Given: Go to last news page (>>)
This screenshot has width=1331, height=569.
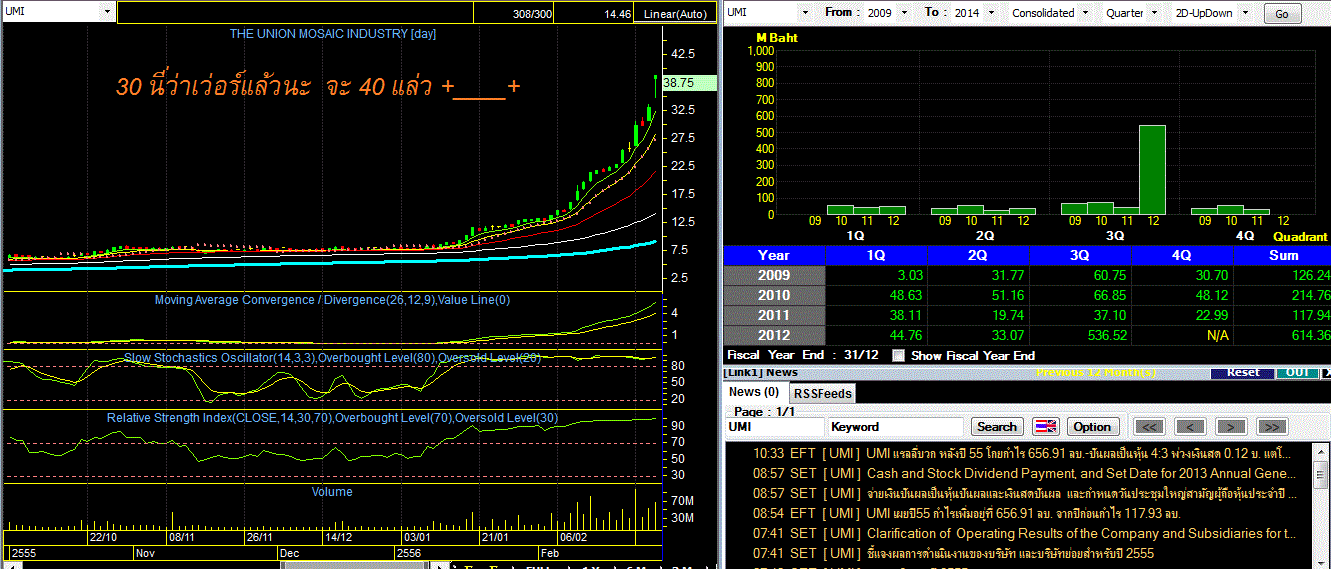Looking at the screenshot, I should pos(1271,427).
